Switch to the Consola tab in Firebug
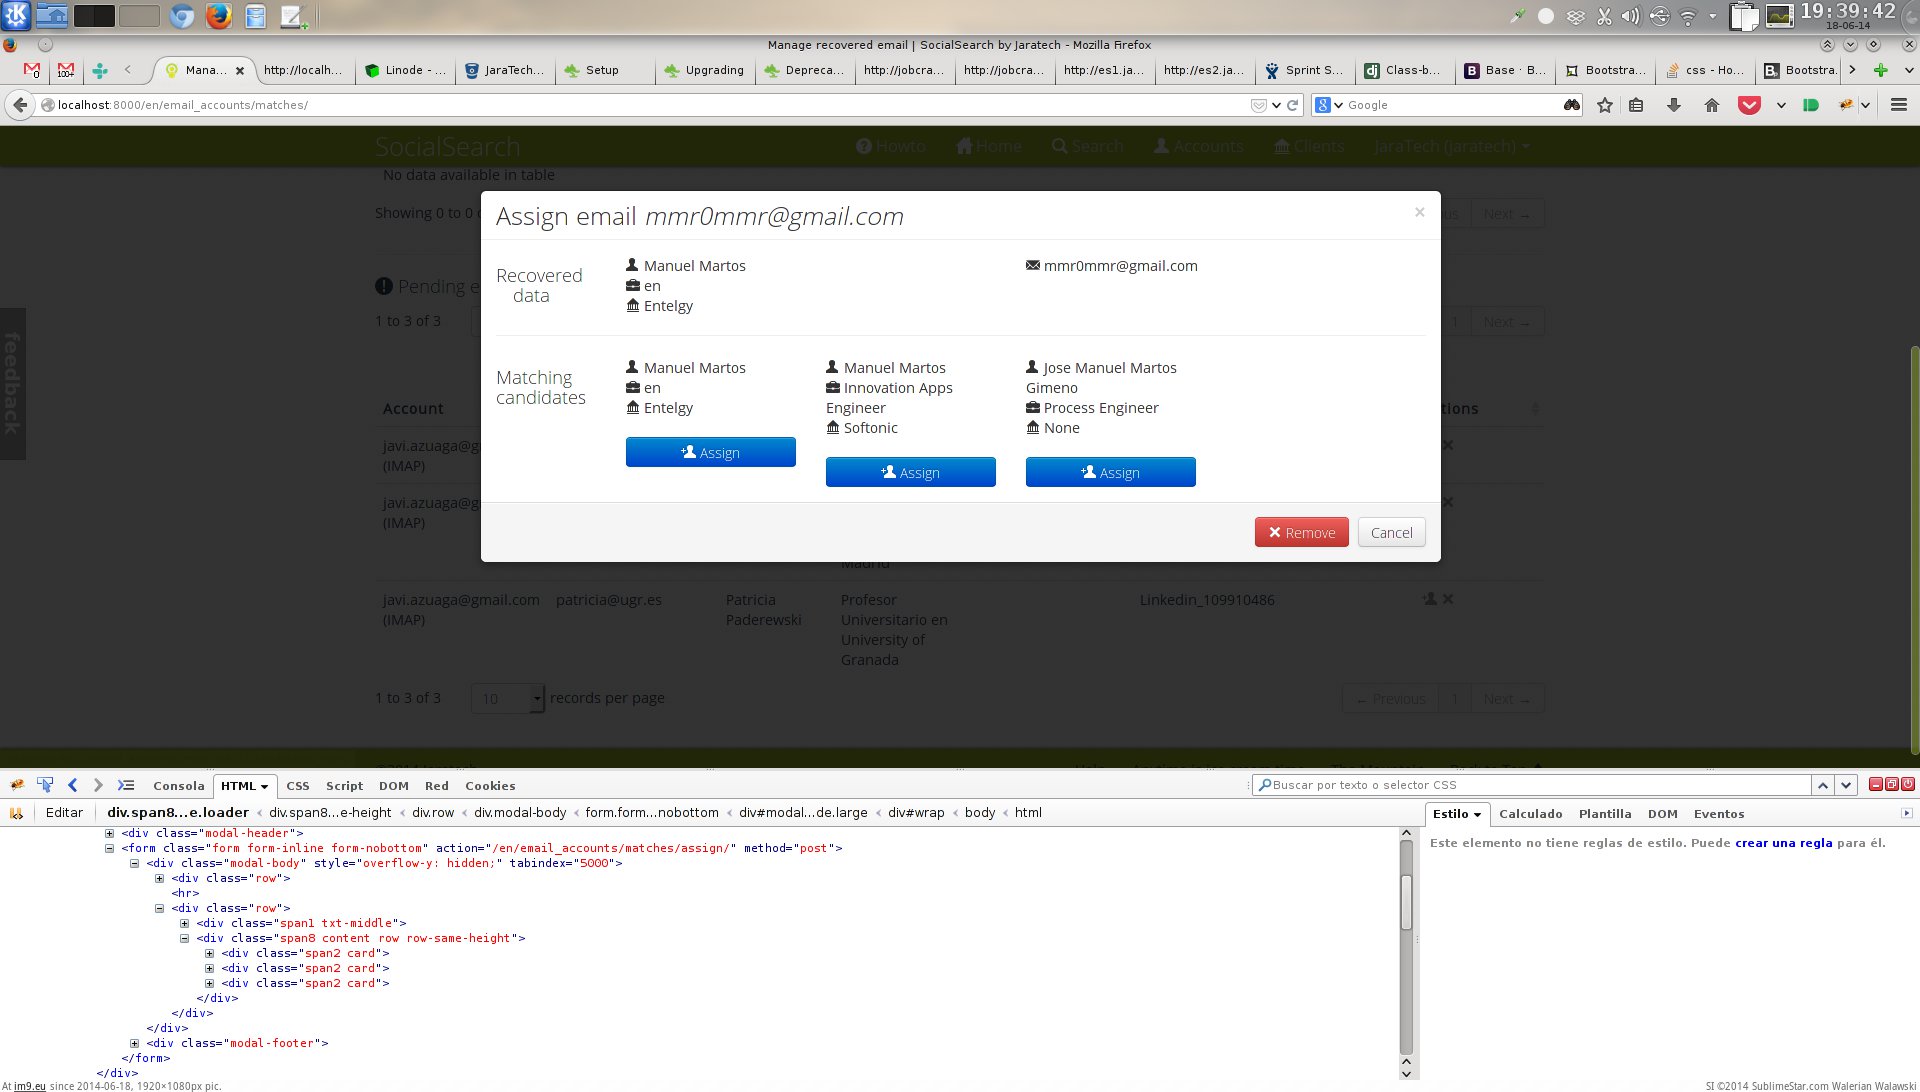 coord(178,786)
